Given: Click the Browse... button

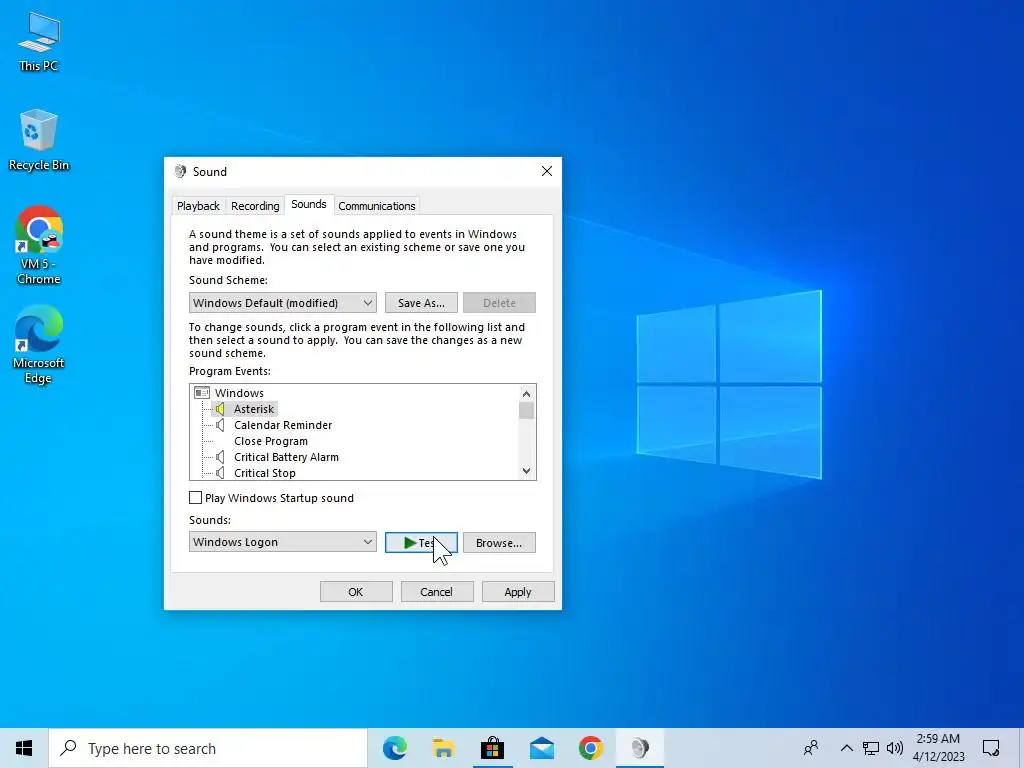Looking at the screenshot, I should tap(499, 542).
